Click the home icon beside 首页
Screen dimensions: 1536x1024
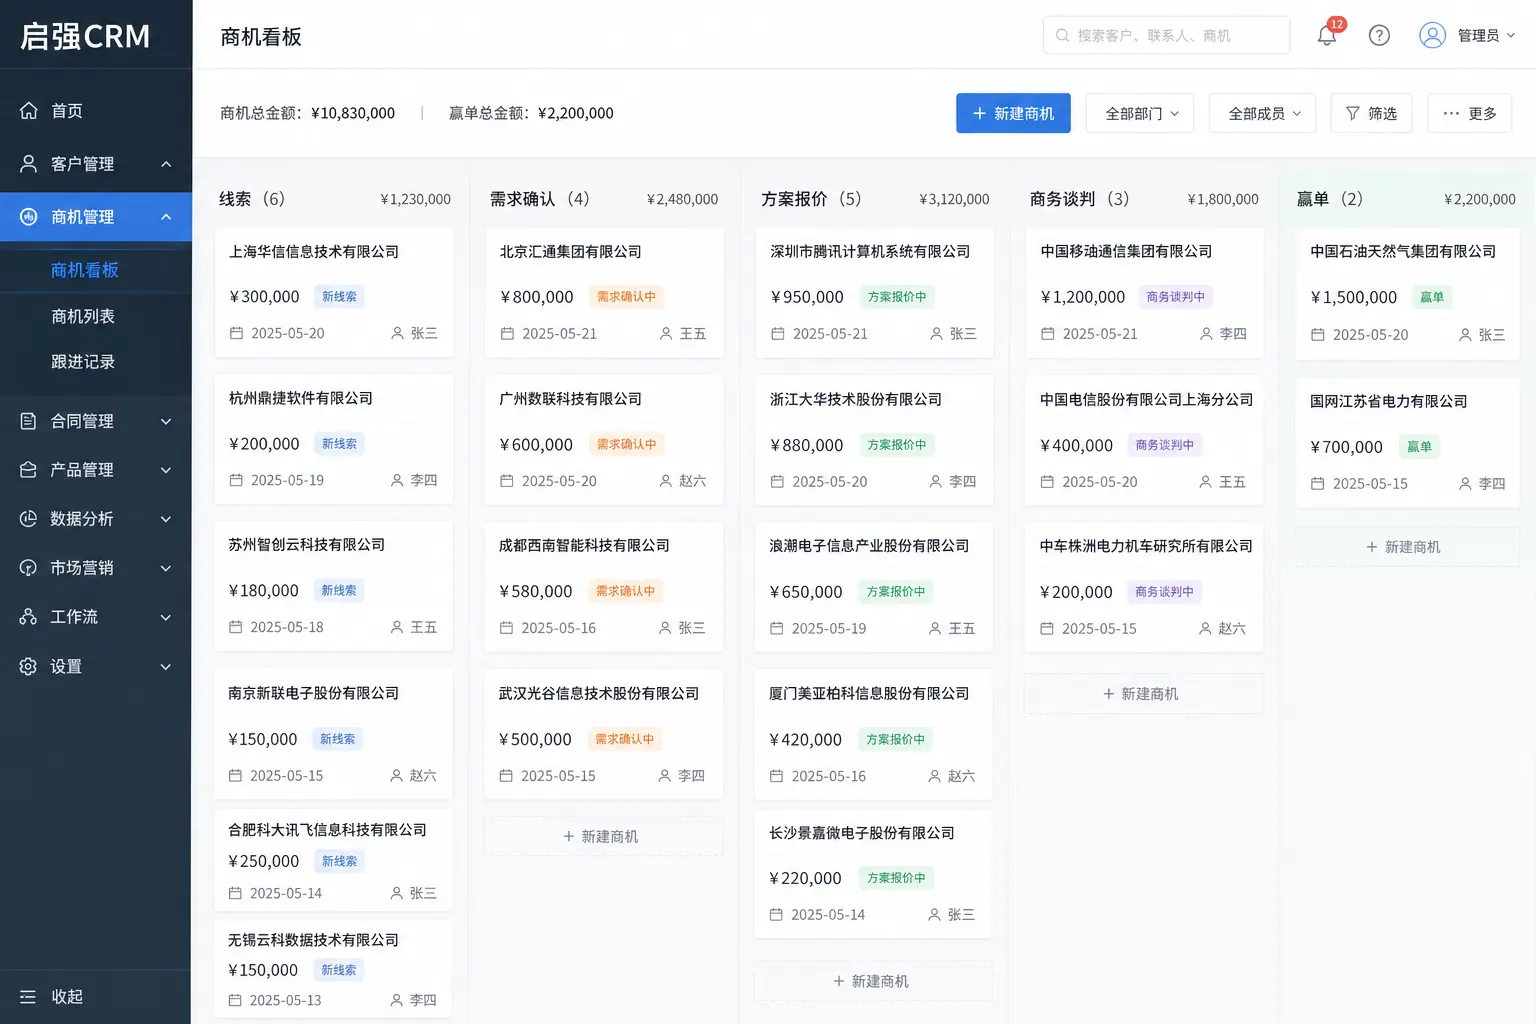click(28, 110)
